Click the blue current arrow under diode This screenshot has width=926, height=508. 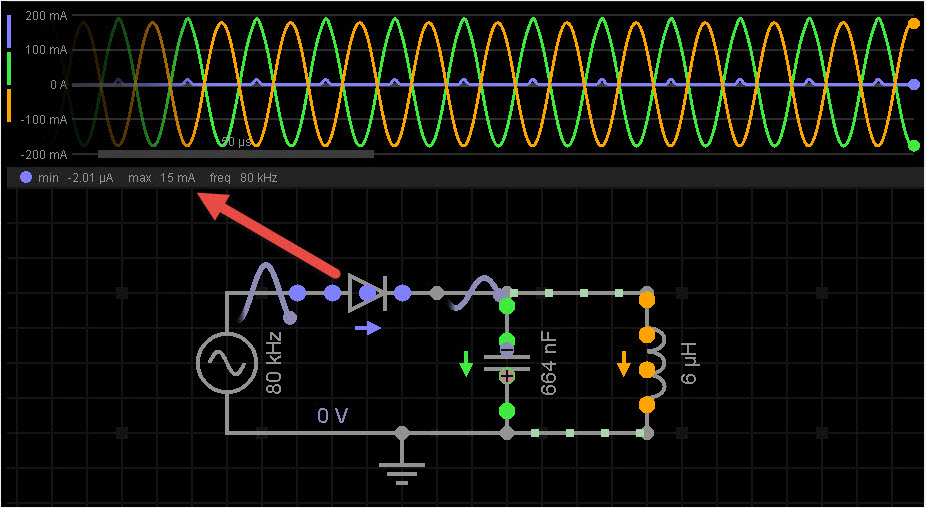pos(368,327)
